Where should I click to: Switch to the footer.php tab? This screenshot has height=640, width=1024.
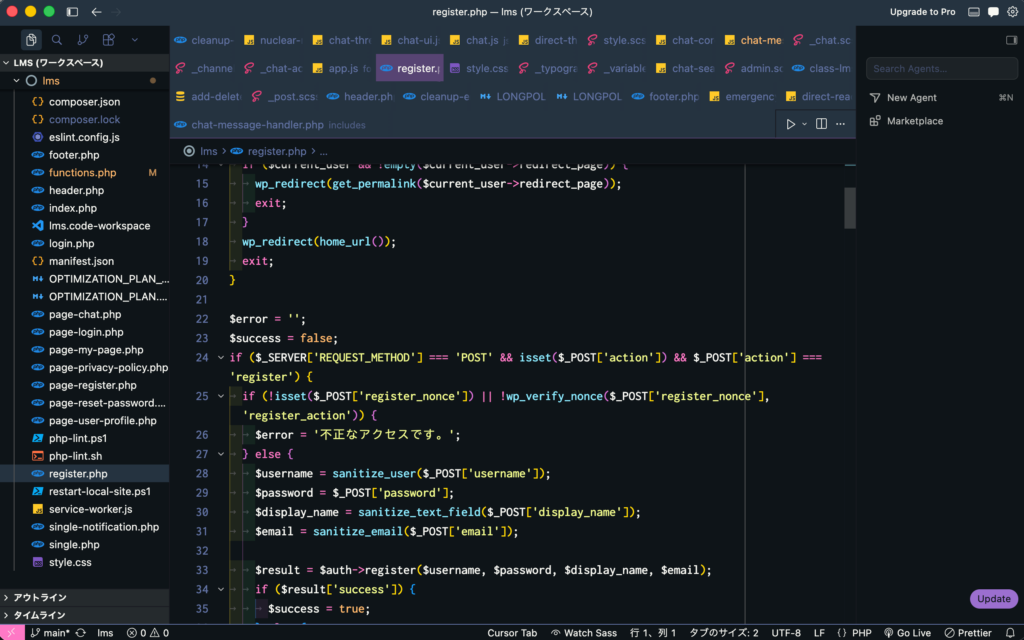click(665, 96)
